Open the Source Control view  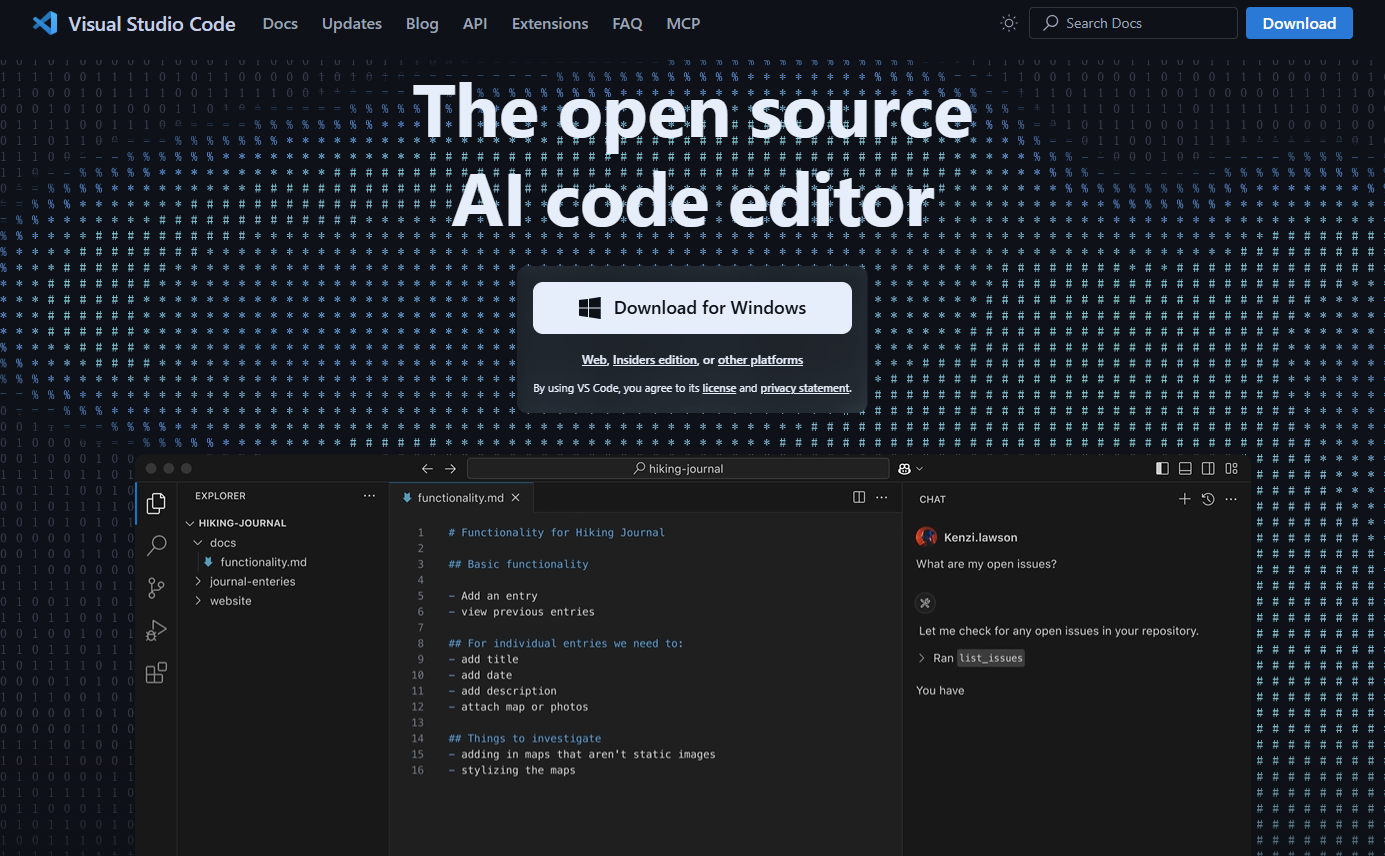(x=156, y=588)
